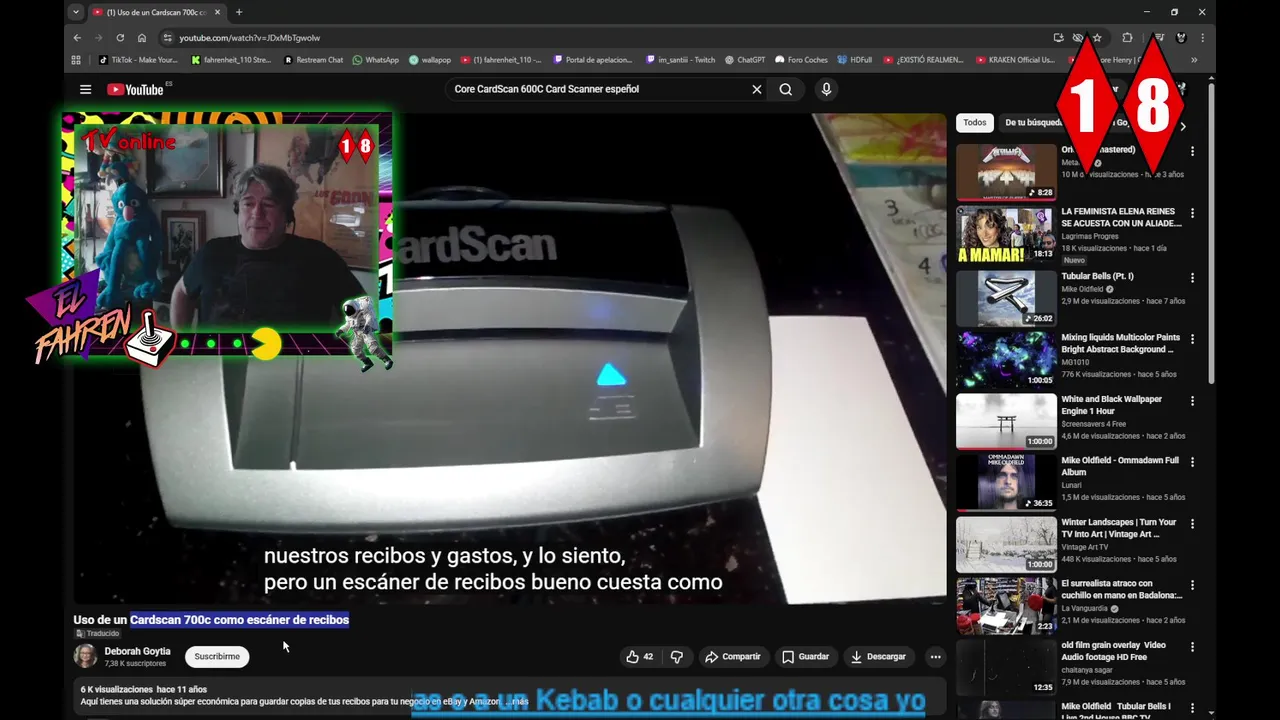Click video title 'Uso de un Cardscan 700c'

(211, 620)
